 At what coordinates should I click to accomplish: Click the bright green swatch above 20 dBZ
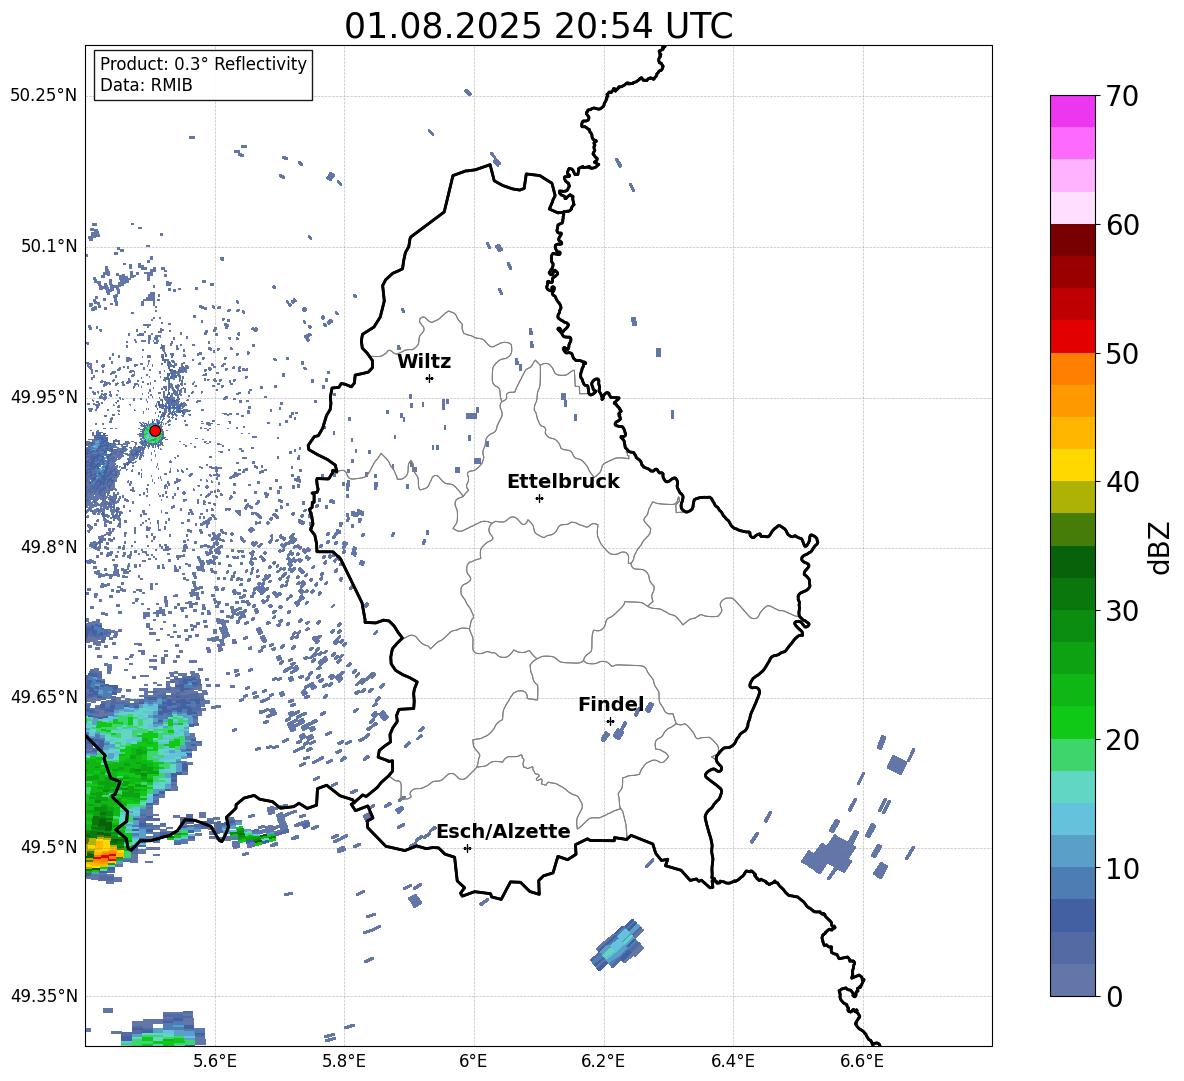(1073, 722)
